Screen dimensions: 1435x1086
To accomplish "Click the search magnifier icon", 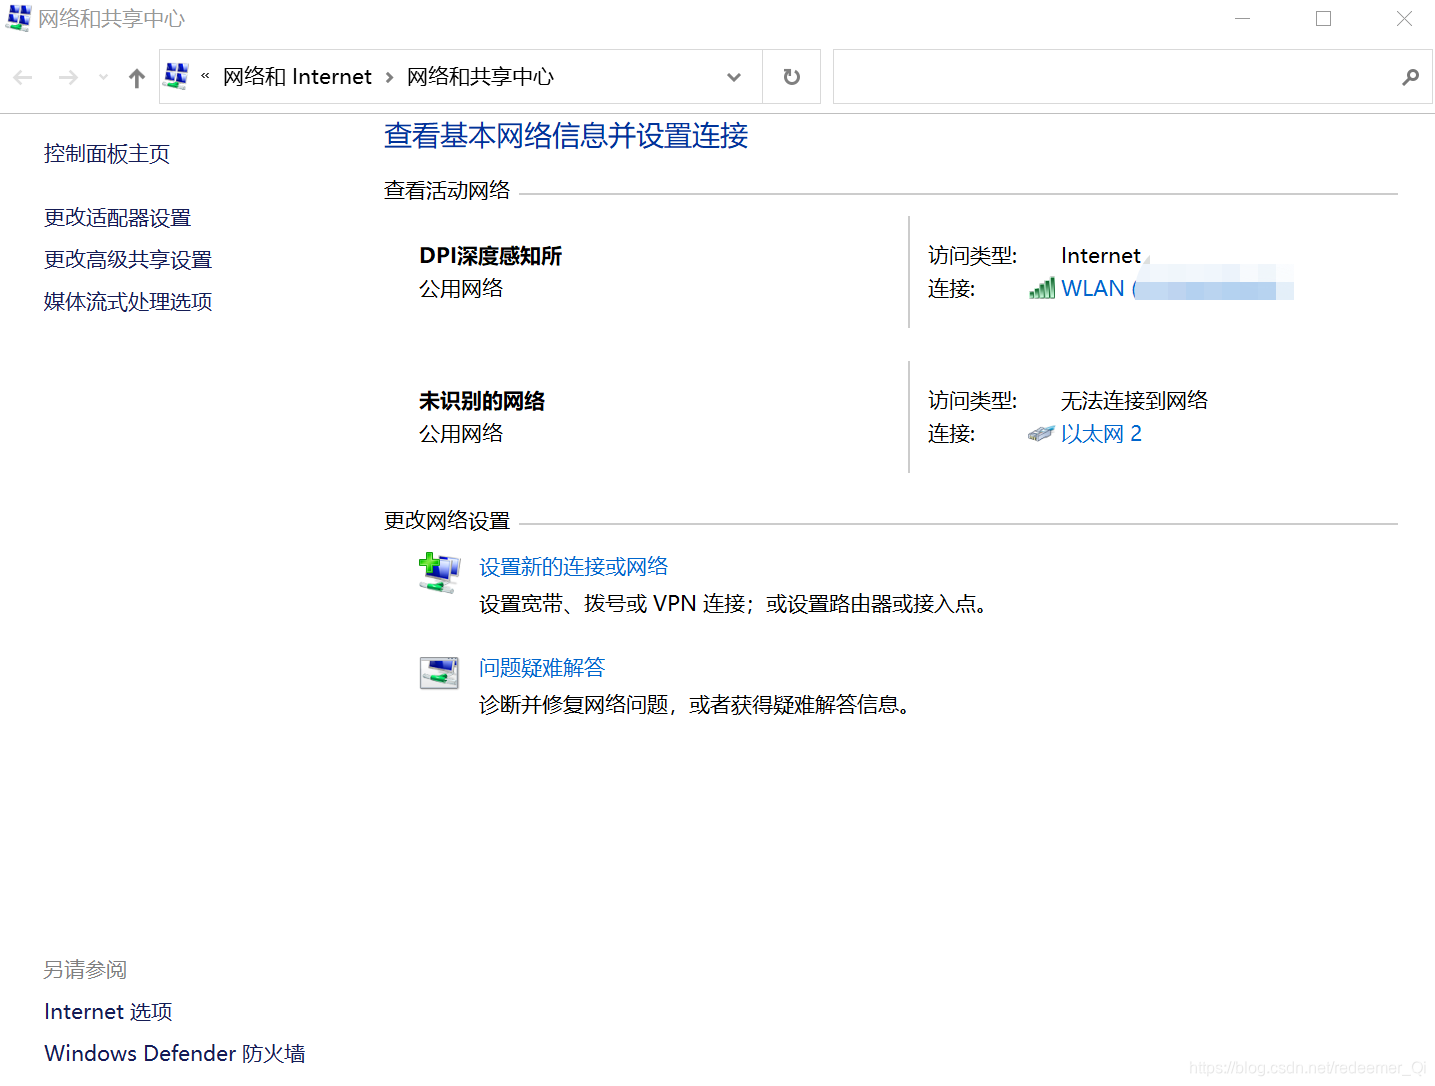I will tap(1410, 77).
